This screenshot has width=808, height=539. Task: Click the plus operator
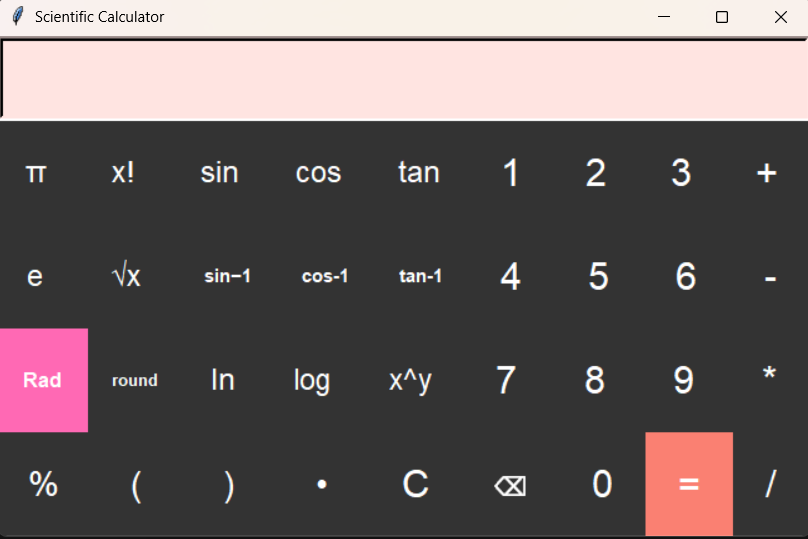[767, 173]
